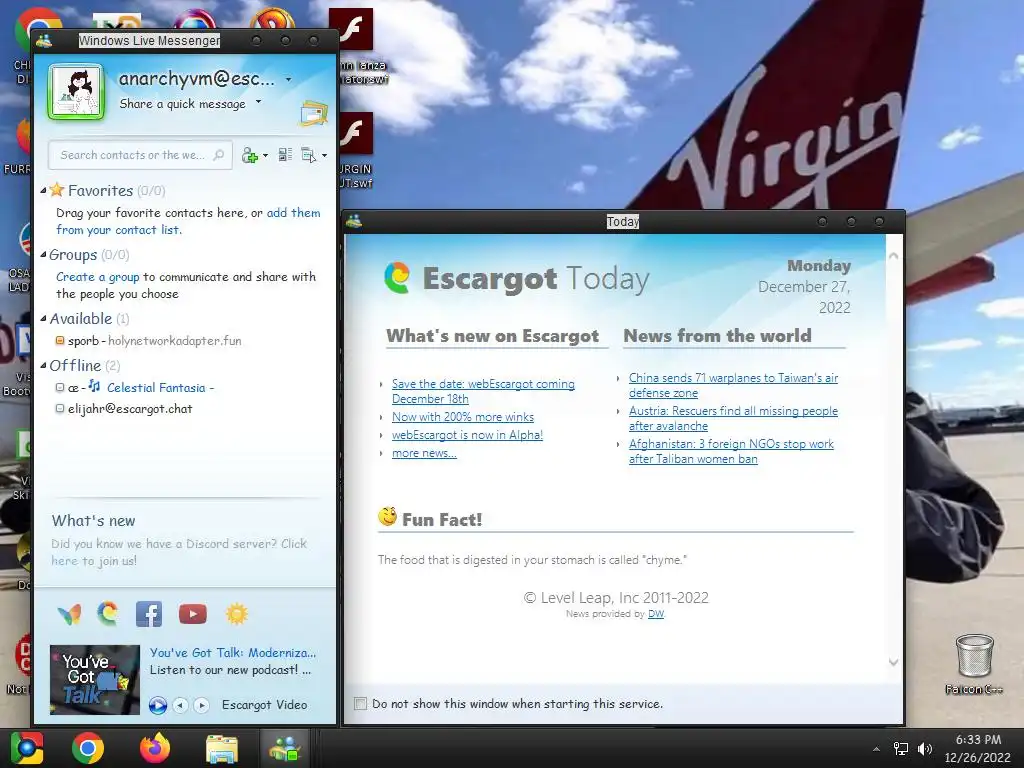Collapse the Groups section
The height and width of the screenshot is (768, 1024).
coord(43,255)
